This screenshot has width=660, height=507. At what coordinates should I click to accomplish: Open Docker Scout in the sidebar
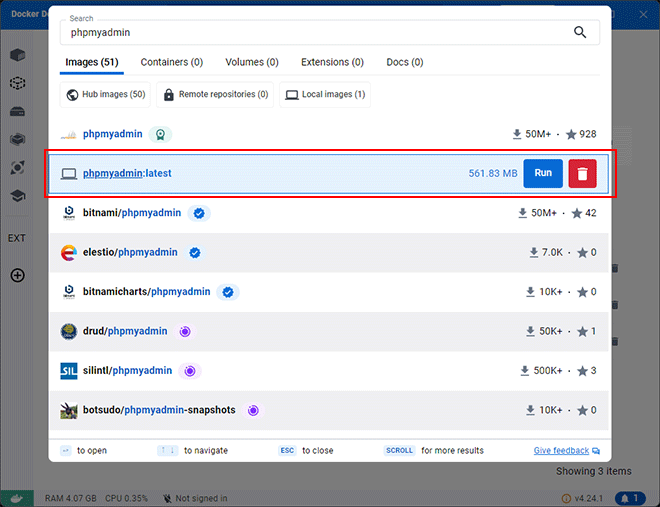(18, 167)
